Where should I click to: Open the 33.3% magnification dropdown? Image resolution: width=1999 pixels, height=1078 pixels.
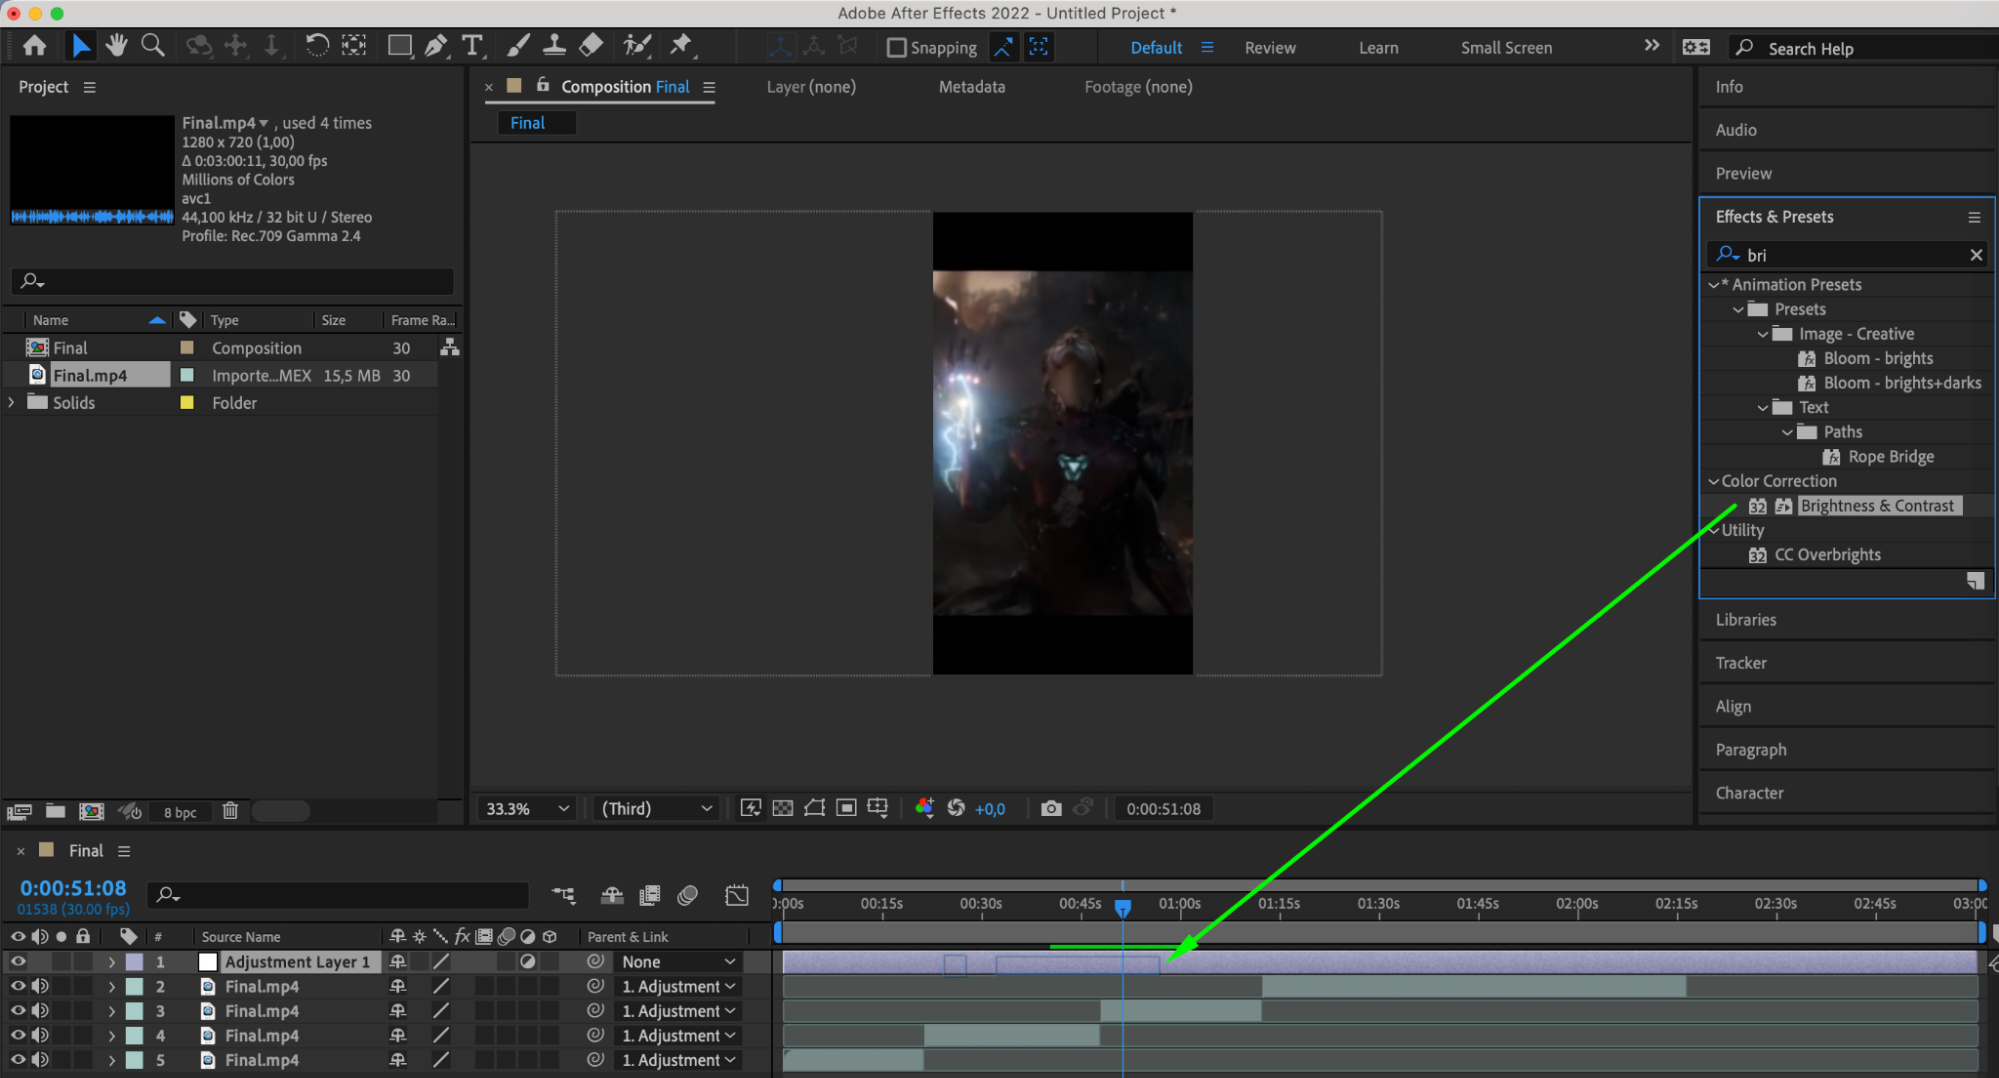pyautogui.click(x=527, y=808)
